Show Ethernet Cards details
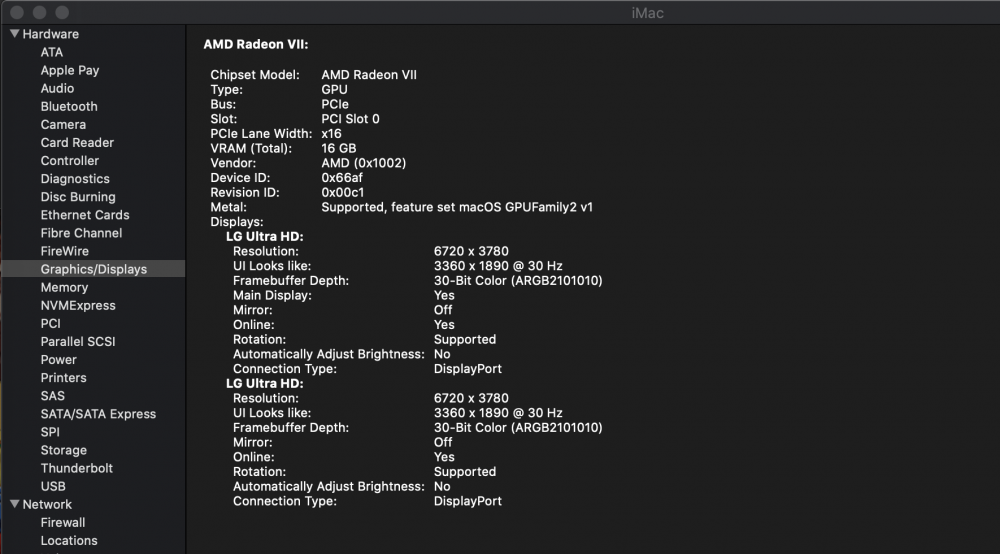Viewport: 1000px width, 554px height. [x=85, y=215]
